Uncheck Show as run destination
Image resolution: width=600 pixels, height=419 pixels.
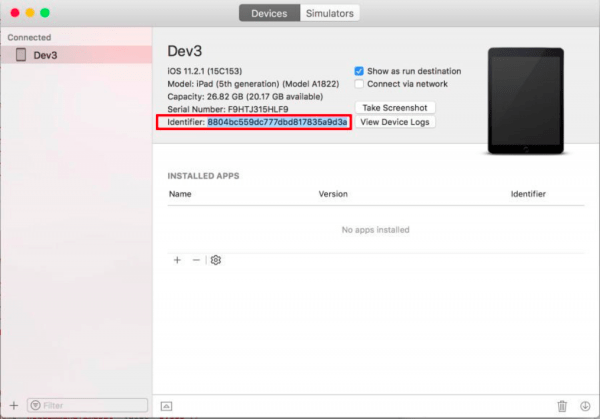359,71
